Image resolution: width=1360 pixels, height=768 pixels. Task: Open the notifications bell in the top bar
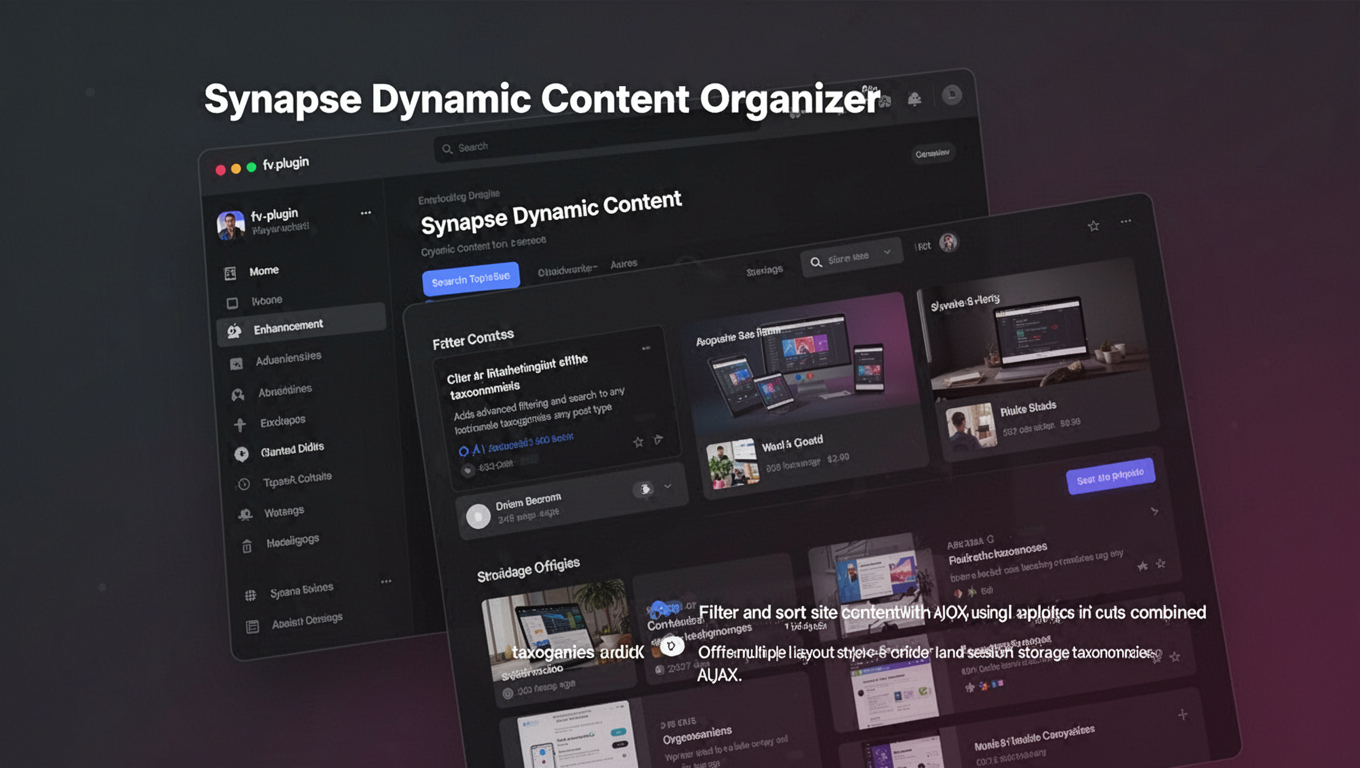[x=915, y=100]
